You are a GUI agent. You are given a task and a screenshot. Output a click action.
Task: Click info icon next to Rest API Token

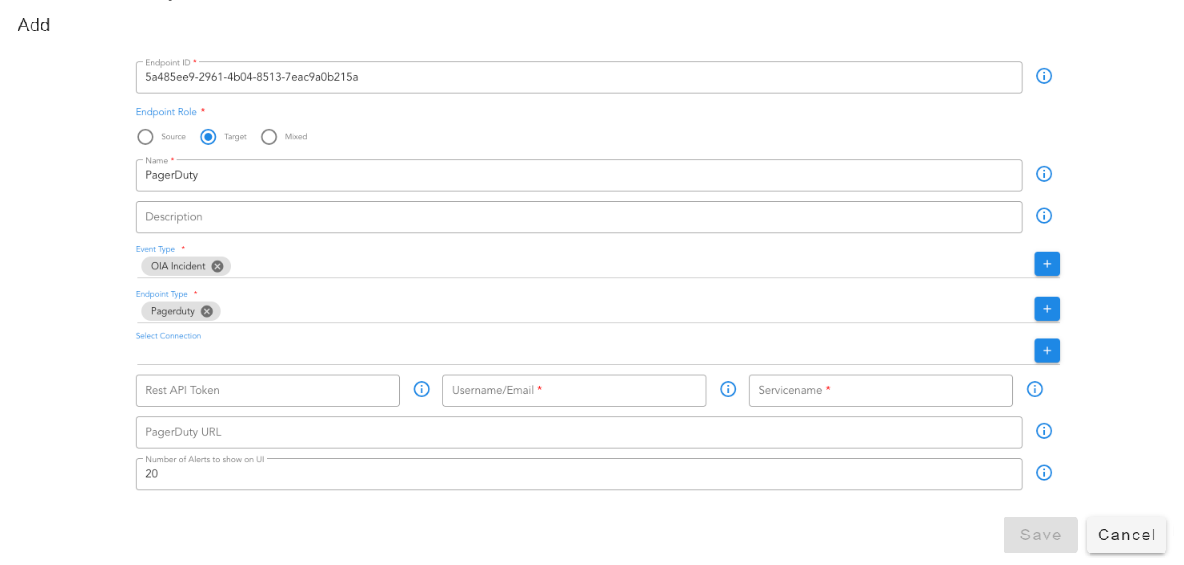click(x=421, y=390)
